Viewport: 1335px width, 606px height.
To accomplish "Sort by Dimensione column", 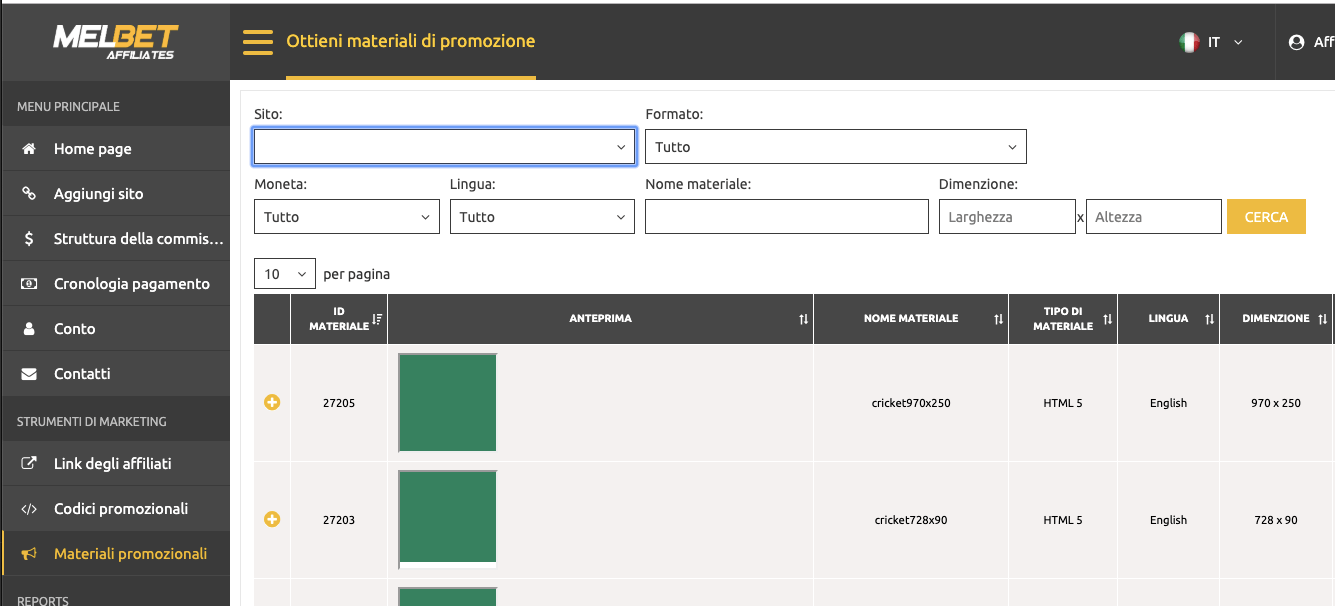I will click(x=1323, y=319).
